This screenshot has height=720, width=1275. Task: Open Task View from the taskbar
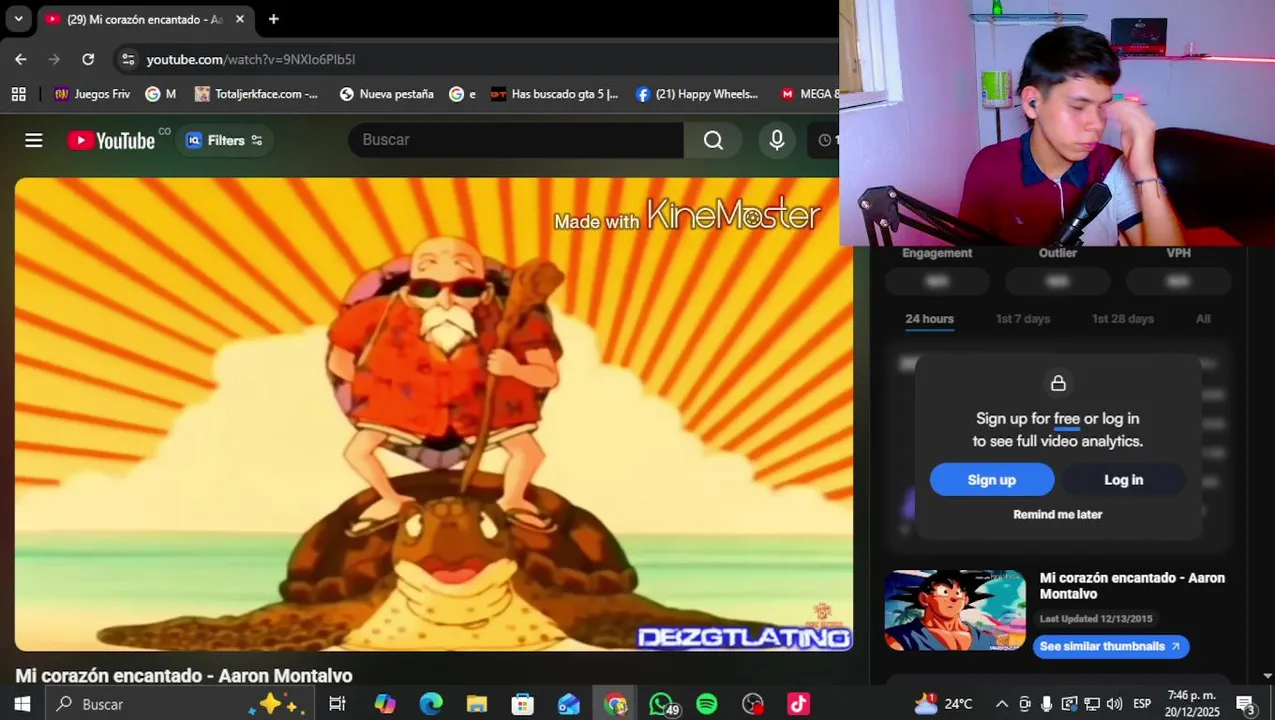click(337, 704)
